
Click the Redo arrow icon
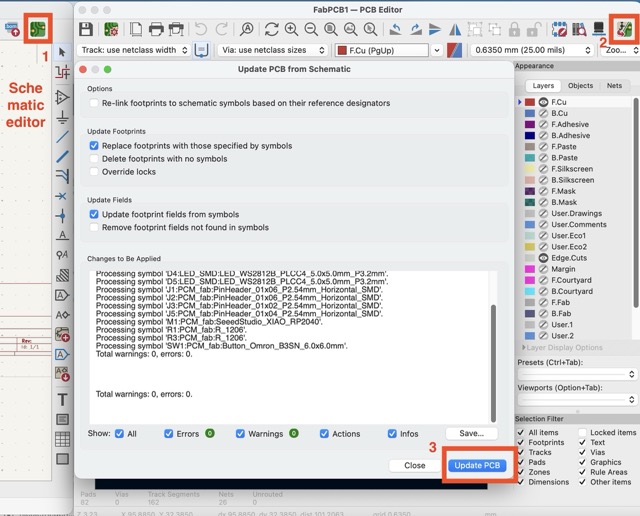222,29
